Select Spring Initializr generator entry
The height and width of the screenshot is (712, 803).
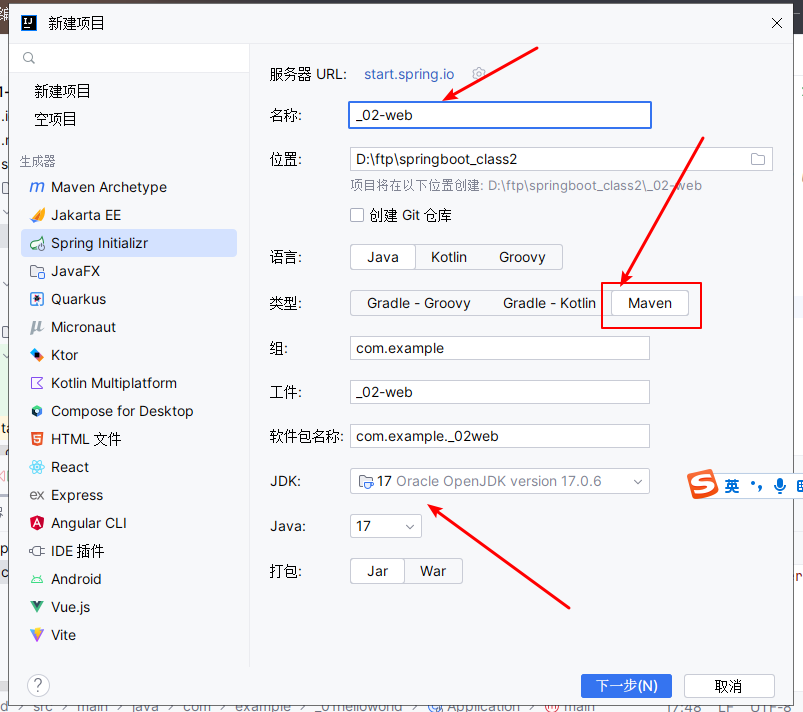[x=129, y=243]
